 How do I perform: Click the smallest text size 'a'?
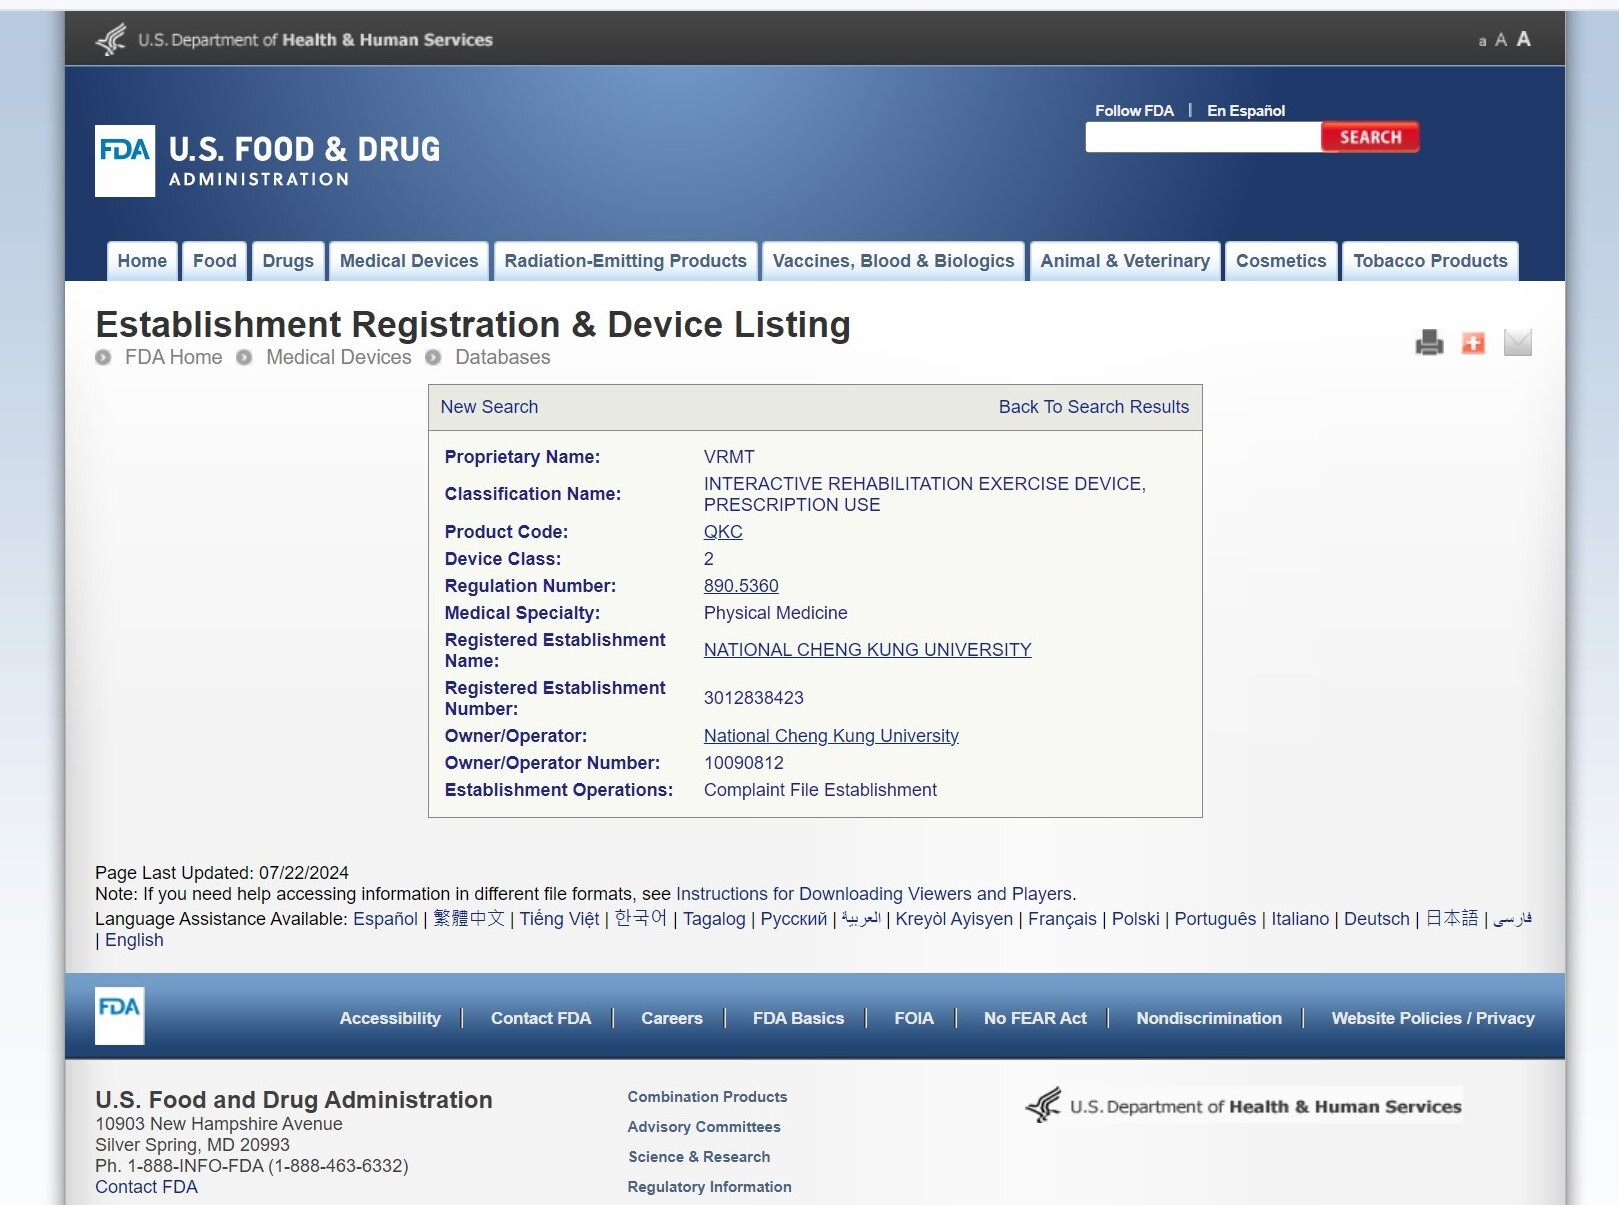tap(1482, 41)
